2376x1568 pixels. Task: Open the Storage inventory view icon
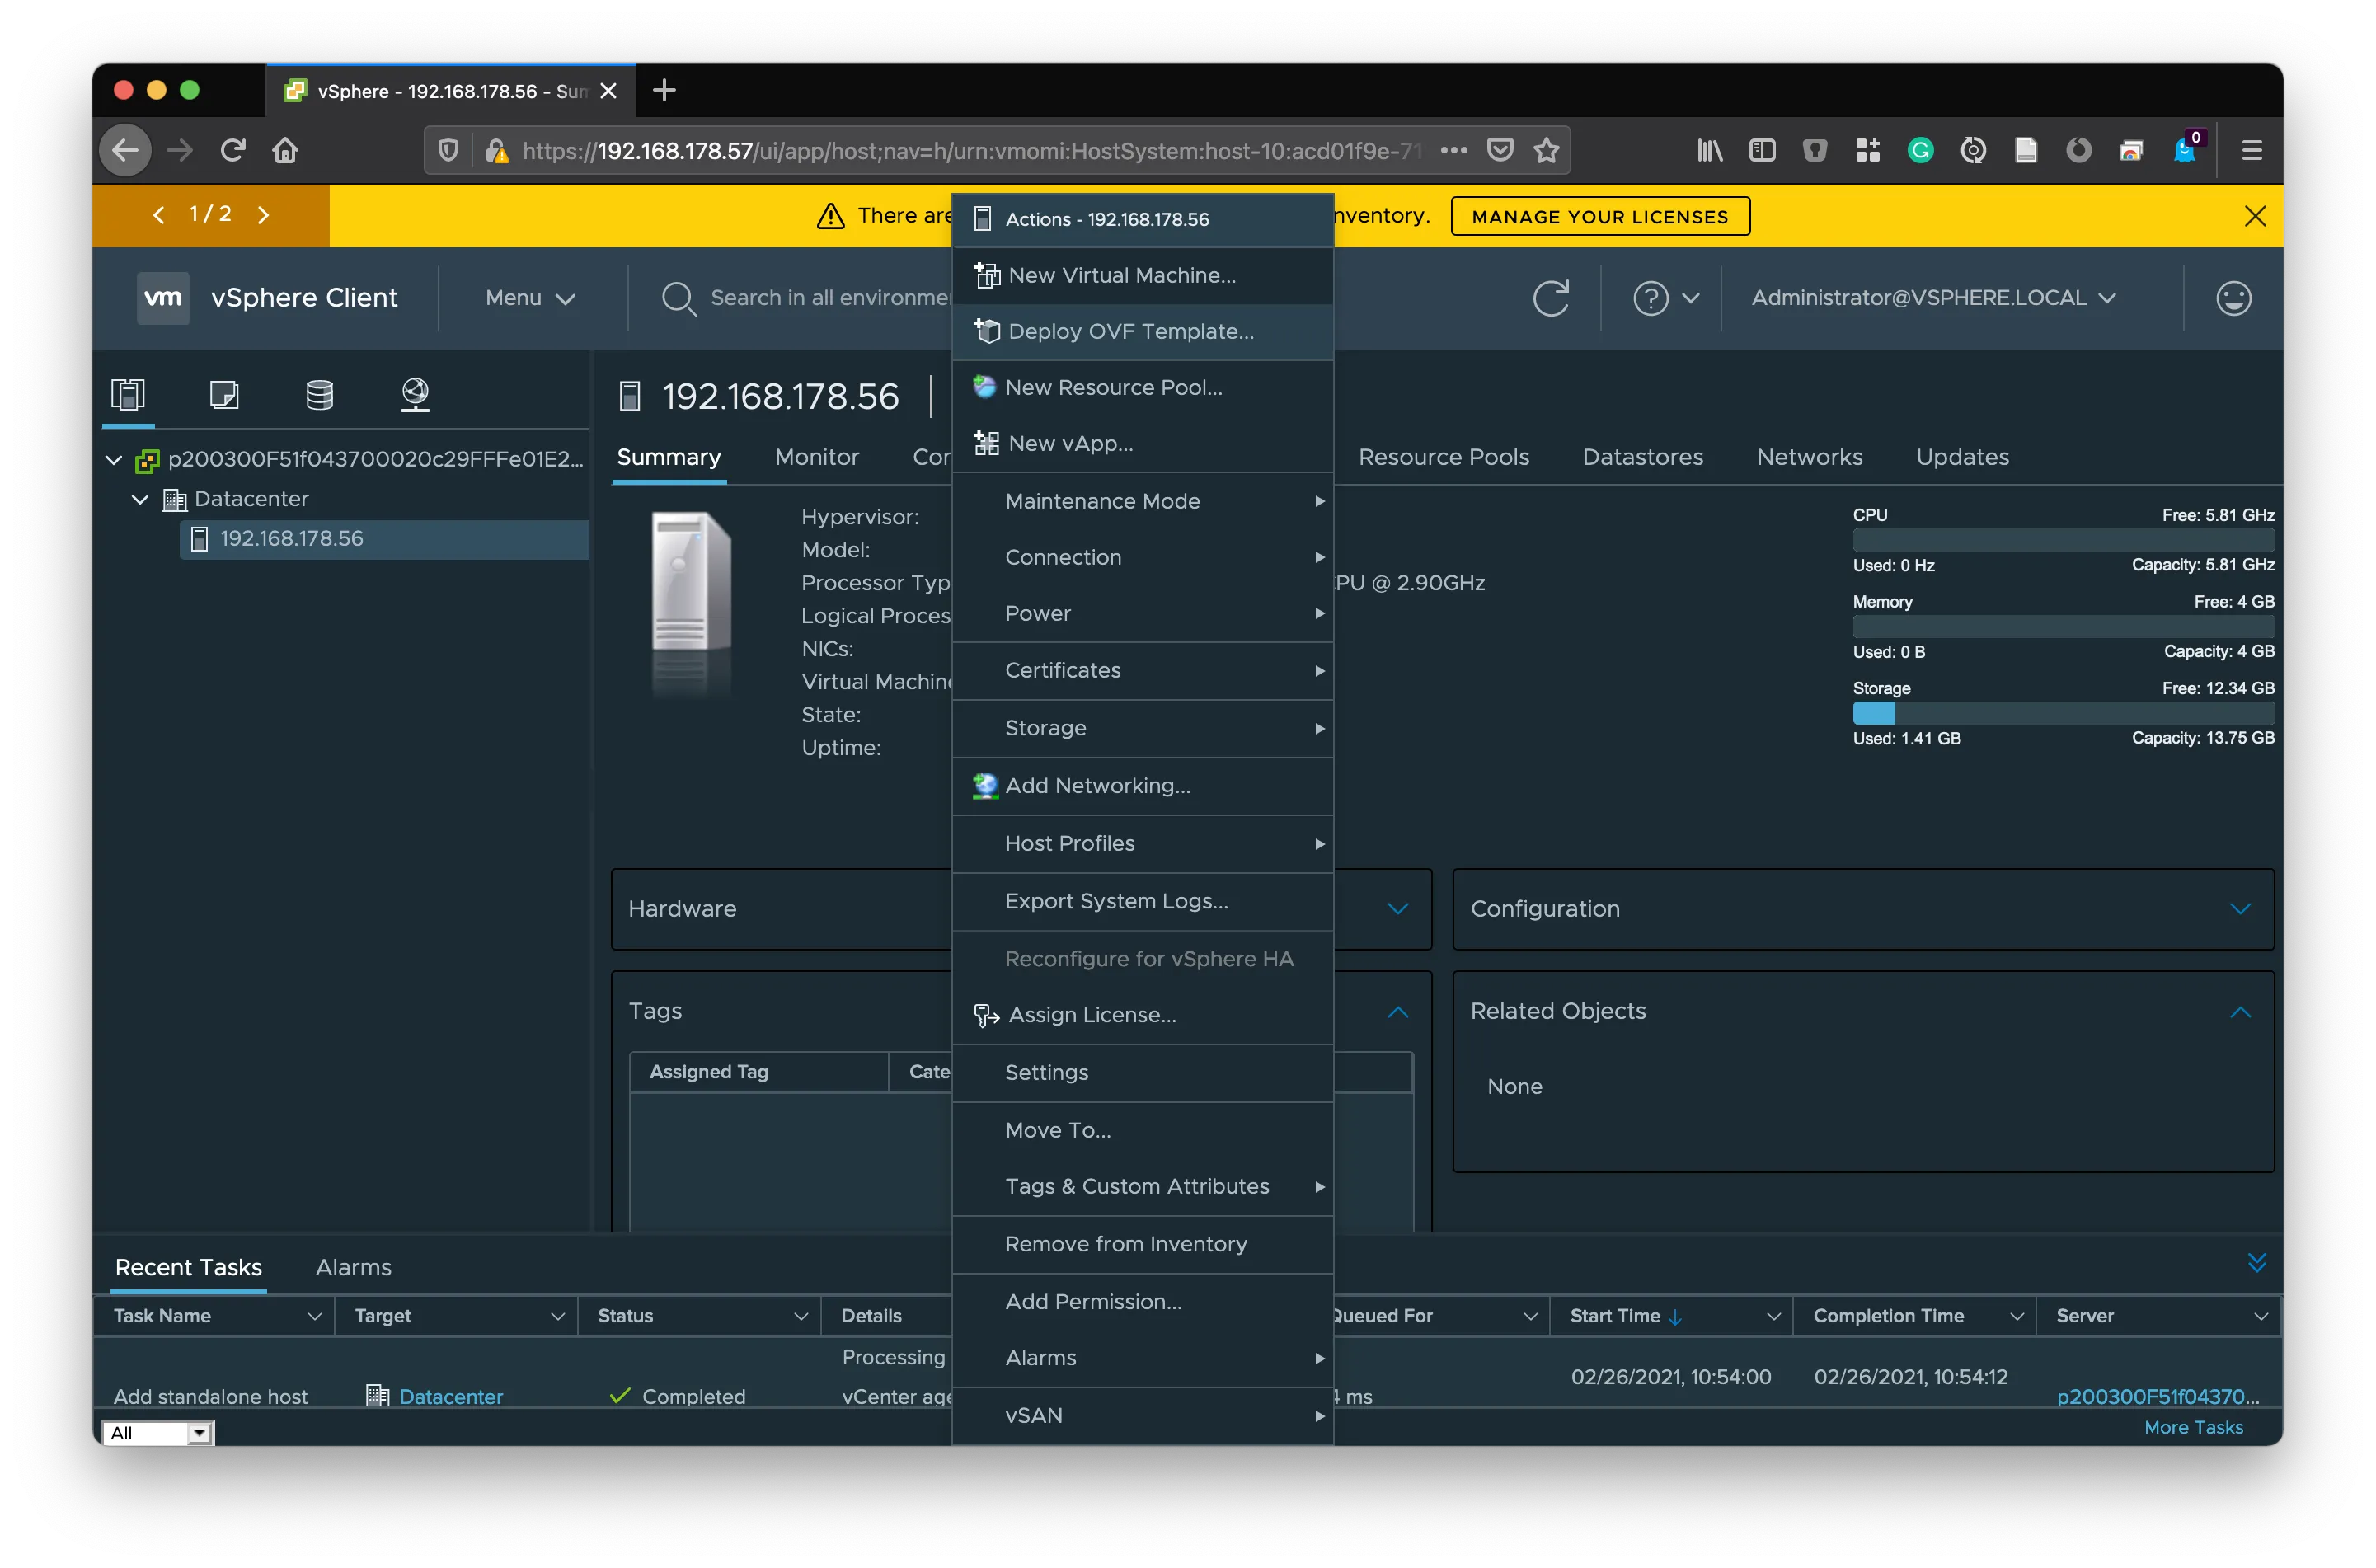pyautogui.click(x=319, y=395)
